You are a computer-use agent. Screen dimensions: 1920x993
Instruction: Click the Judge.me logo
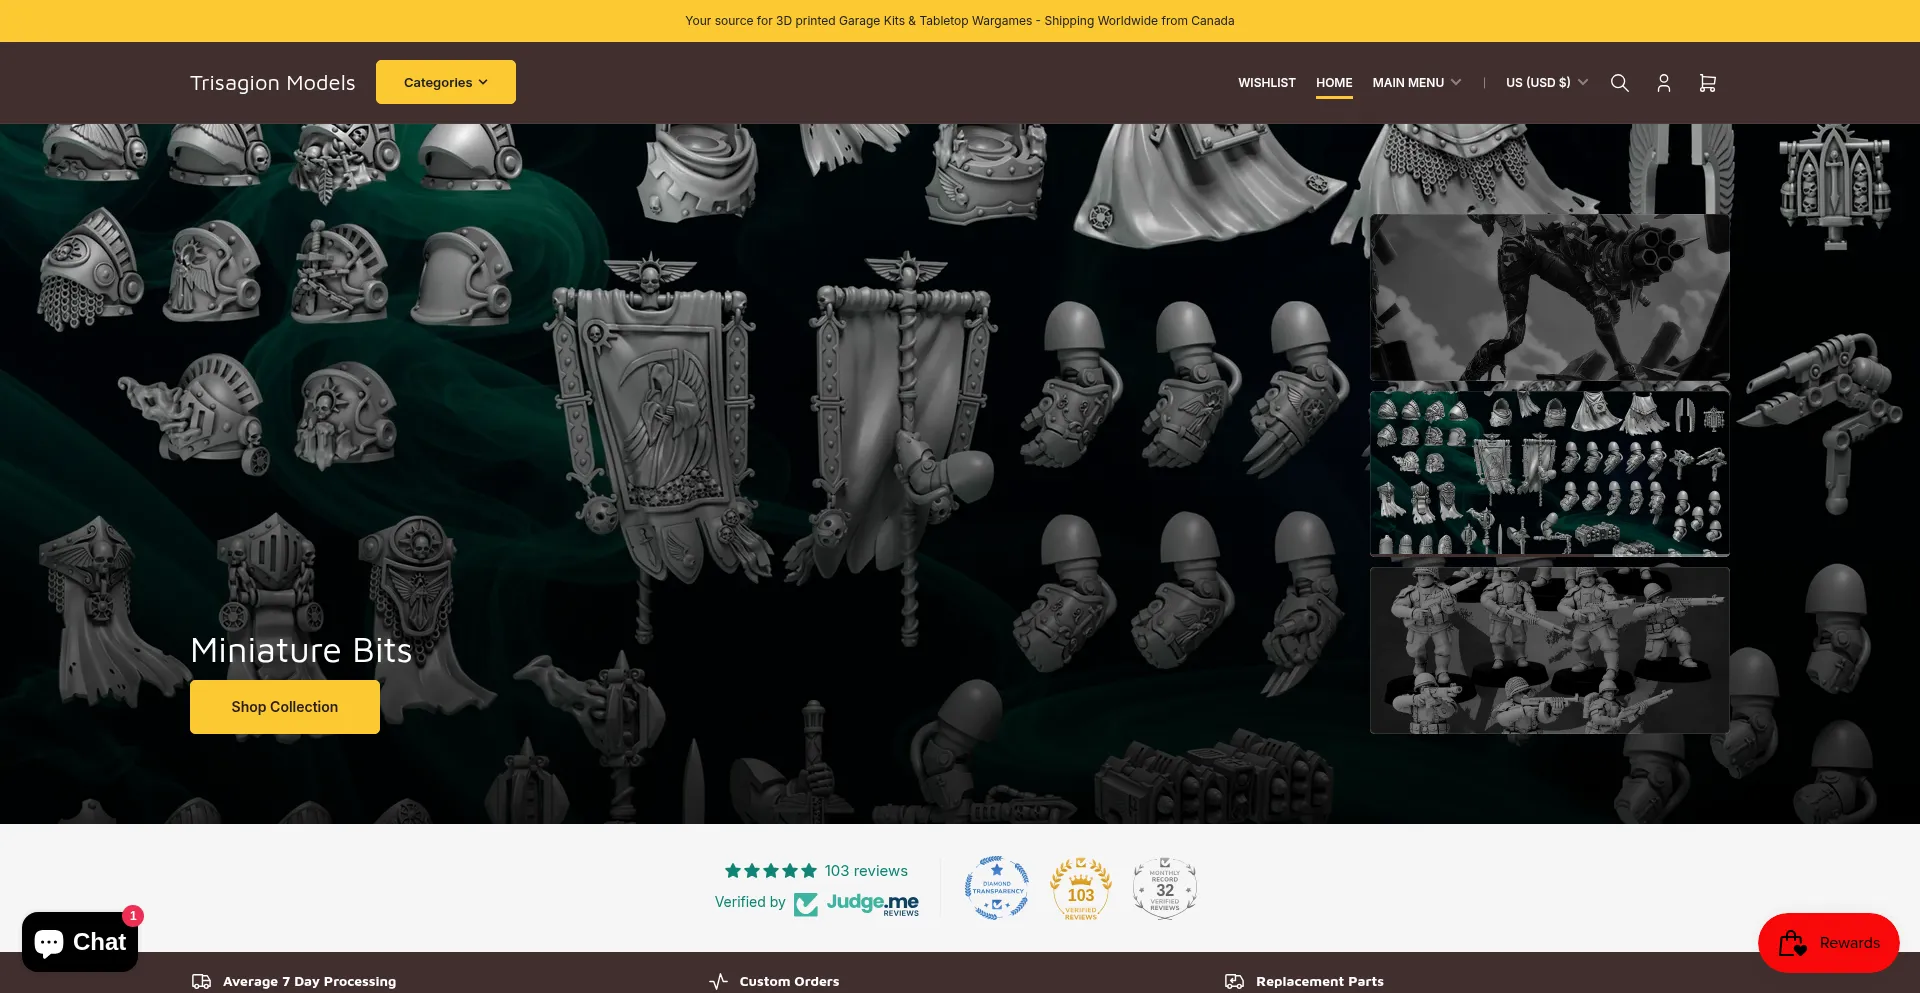[857, 903]
